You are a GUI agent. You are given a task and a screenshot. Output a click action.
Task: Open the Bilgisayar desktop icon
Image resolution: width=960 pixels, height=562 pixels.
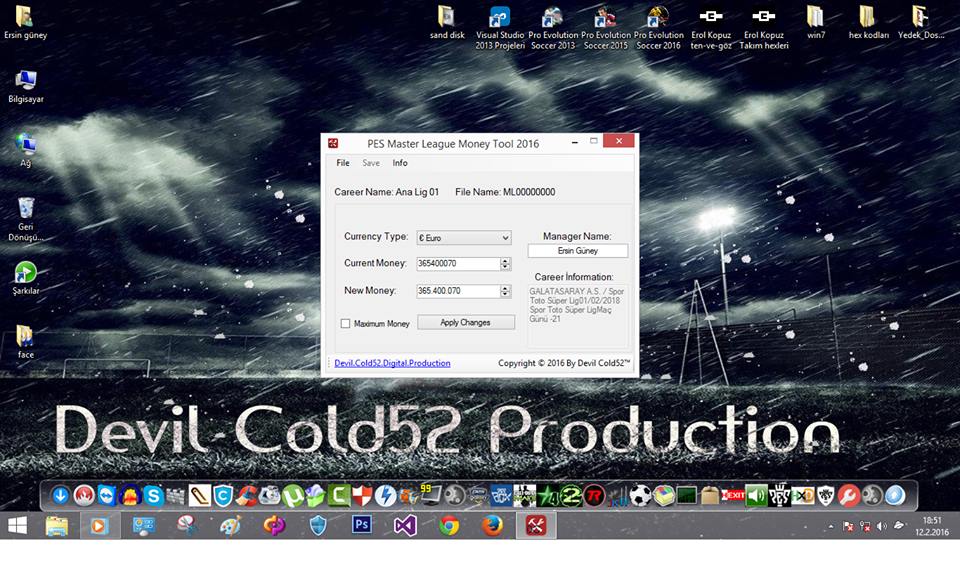(x=26, y=86)
